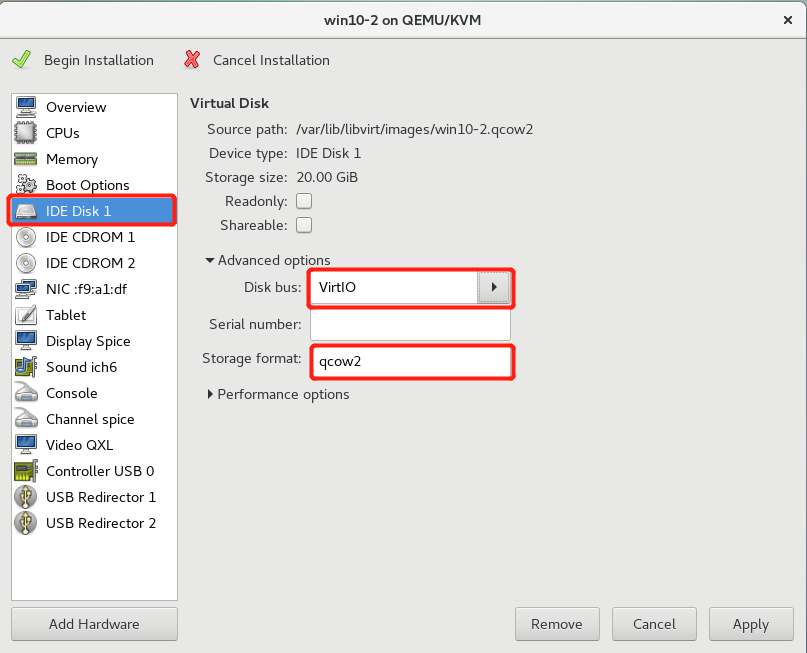The image size is (807, 653).
Task: Open the IDE CDROM 1 list entry
Action: tap(94, 237)
